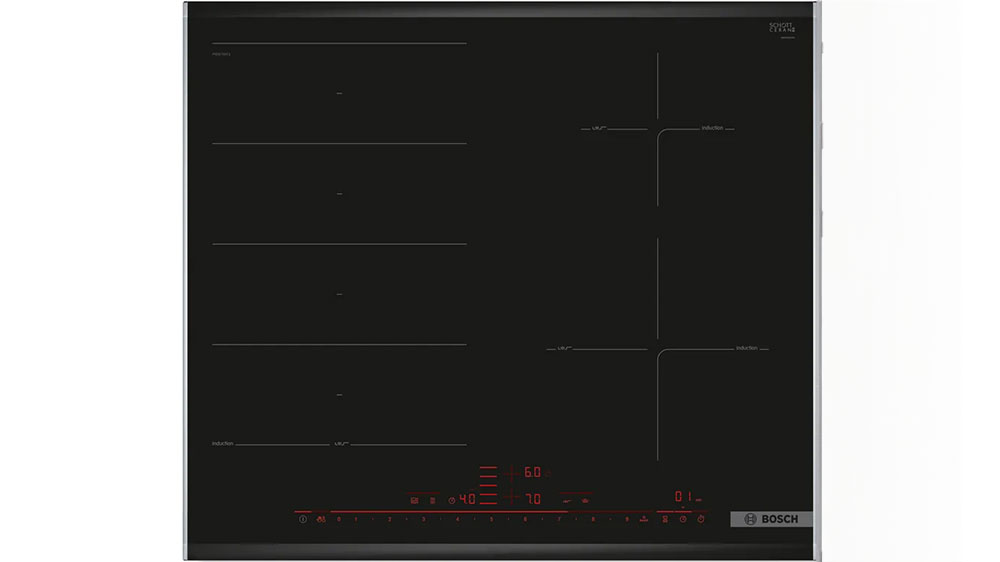Tap the flex zone join icon

(415, 501)
